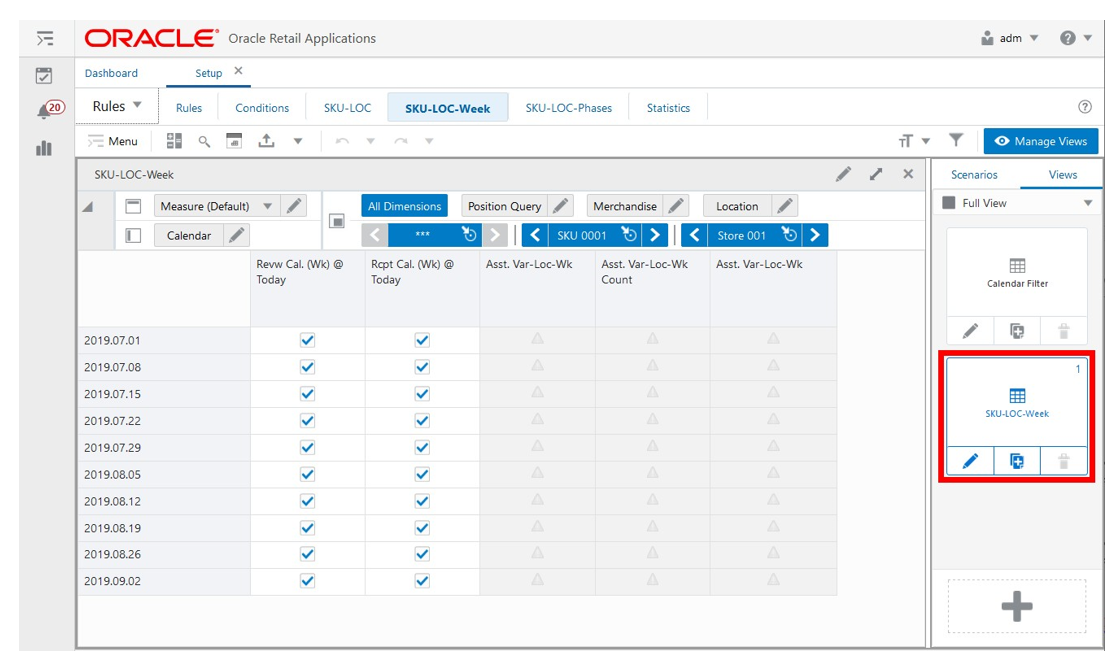Click the magnifier find icon in the toolbar
1119x663 pixels.
click(204, 141)
